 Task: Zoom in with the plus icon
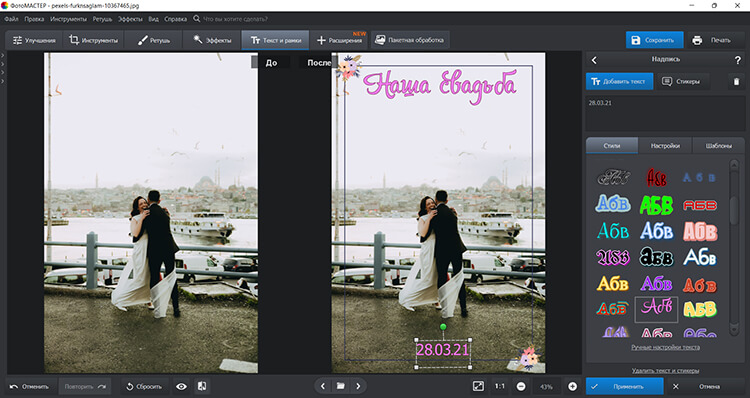tap(572, 387)
